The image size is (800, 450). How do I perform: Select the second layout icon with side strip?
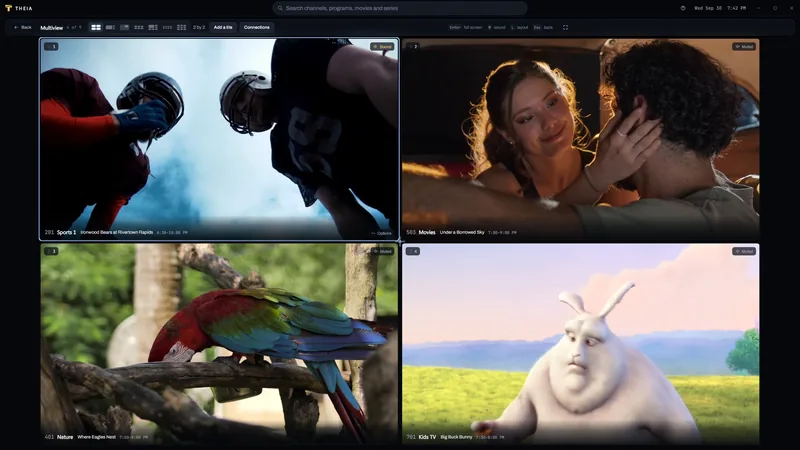110,28
